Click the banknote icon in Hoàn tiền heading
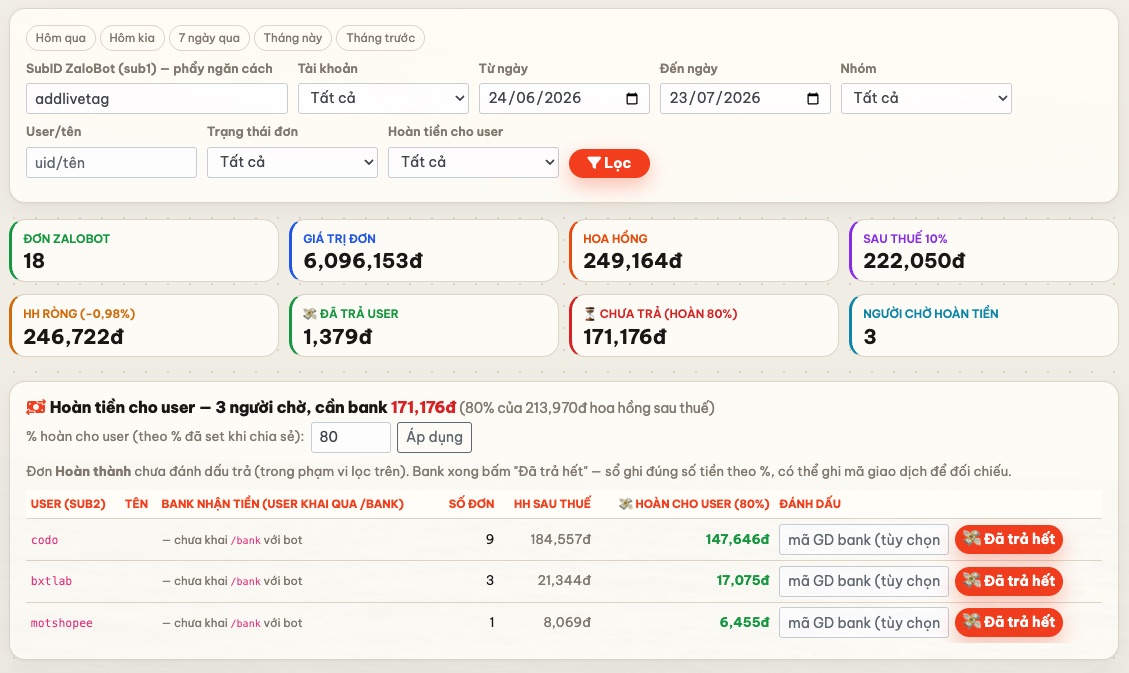 coord(35,408)
